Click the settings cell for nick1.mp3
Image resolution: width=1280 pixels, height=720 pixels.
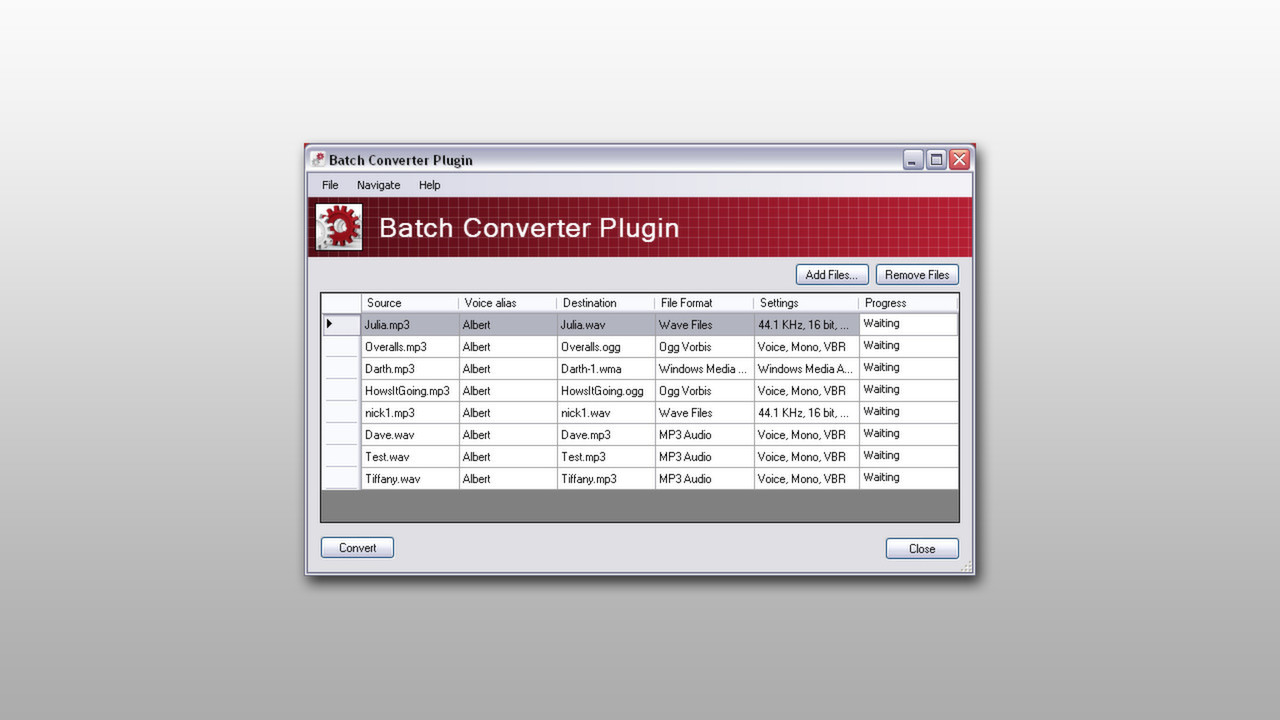805,413
